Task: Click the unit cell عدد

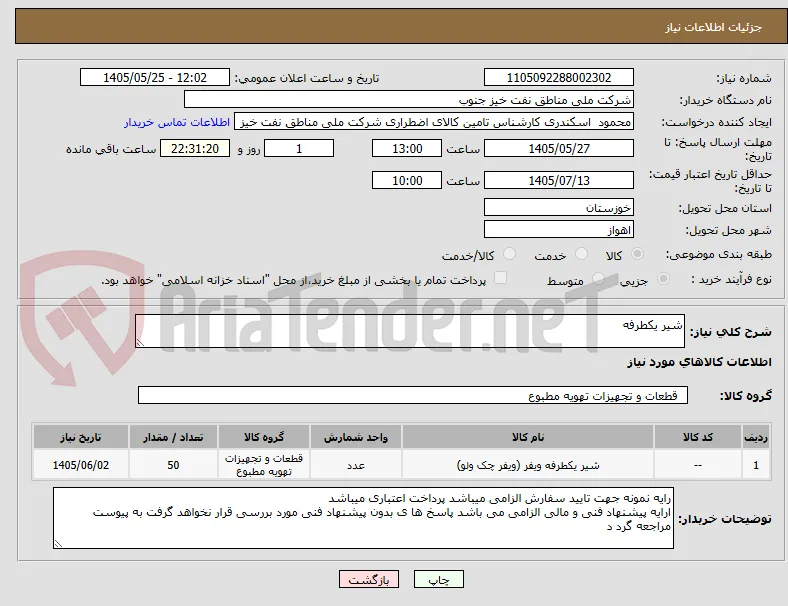Action: (x=356, y=465)
